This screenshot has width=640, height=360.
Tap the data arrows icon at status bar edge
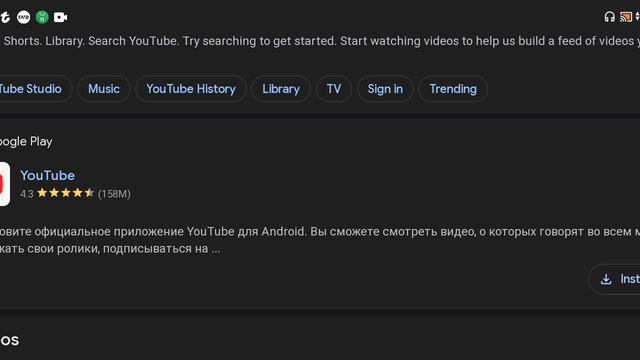point(637,17)
